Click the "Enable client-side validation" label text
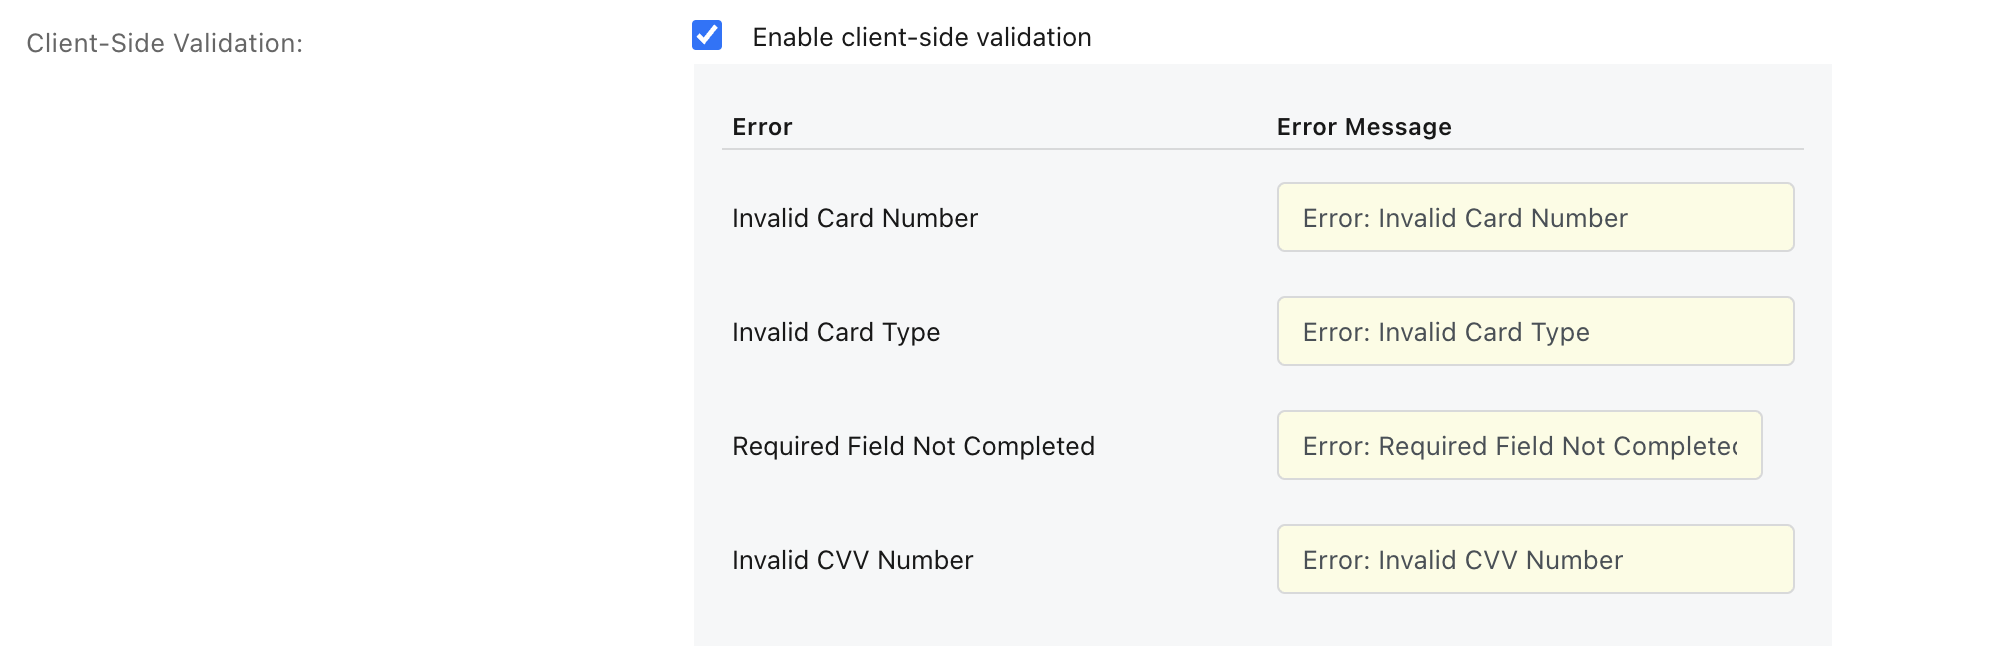Screen dimensions: 2010x670 (x=921, y=38)
